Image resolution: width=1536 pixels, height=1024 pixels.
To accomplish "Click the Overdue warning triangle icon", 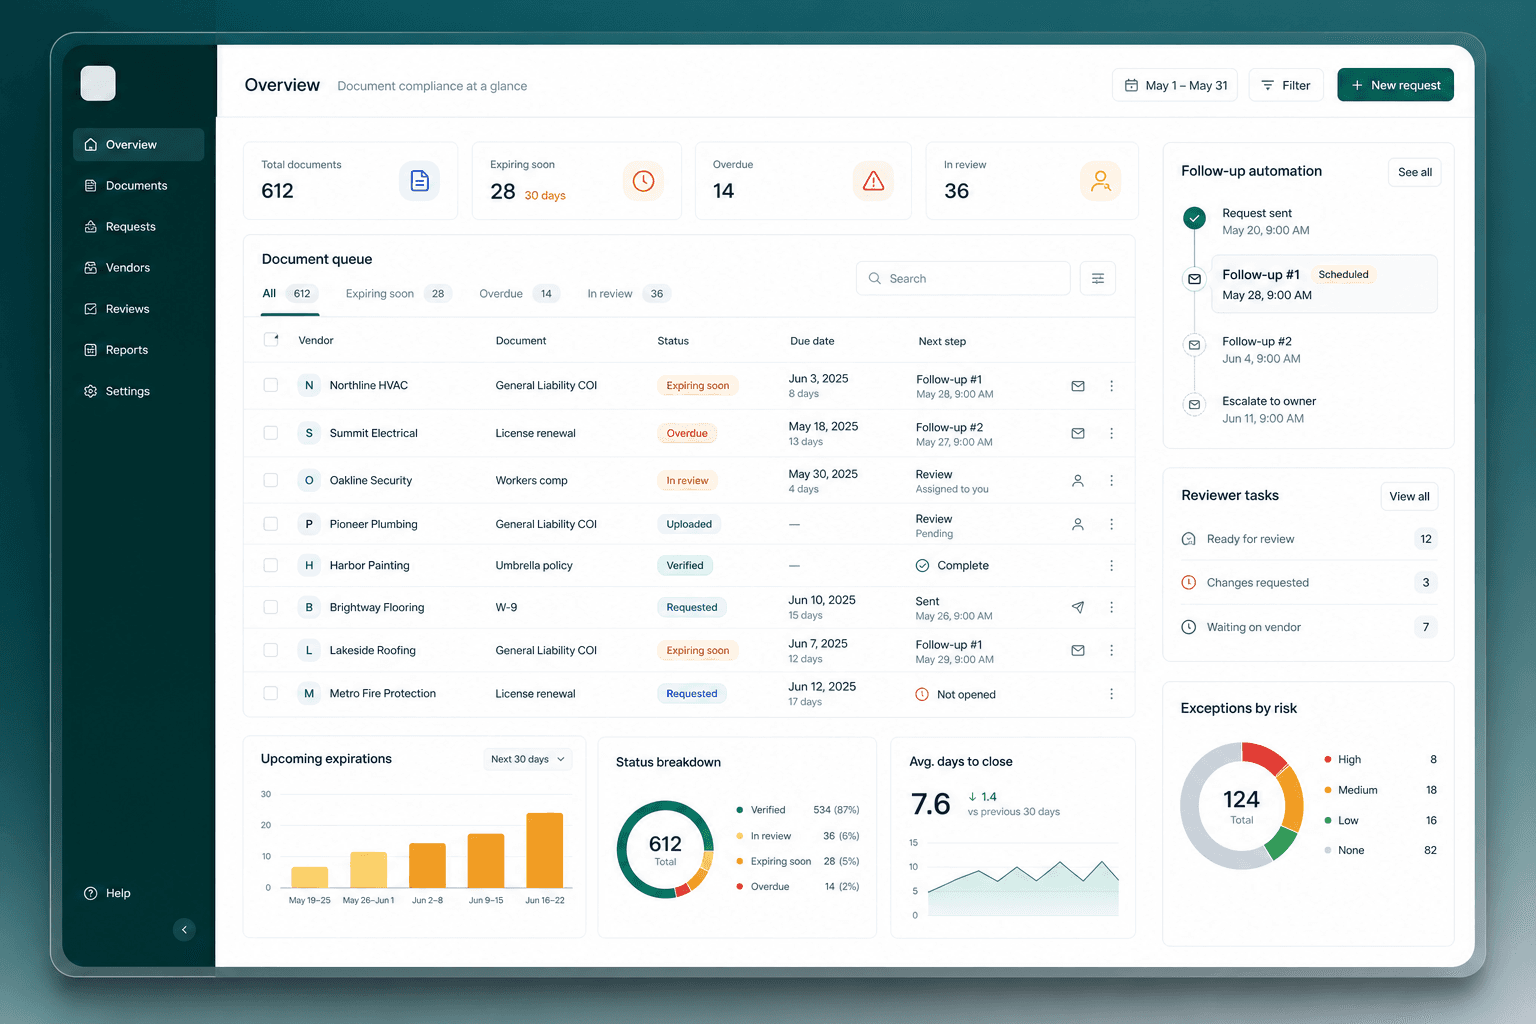I will pos(873,181).
